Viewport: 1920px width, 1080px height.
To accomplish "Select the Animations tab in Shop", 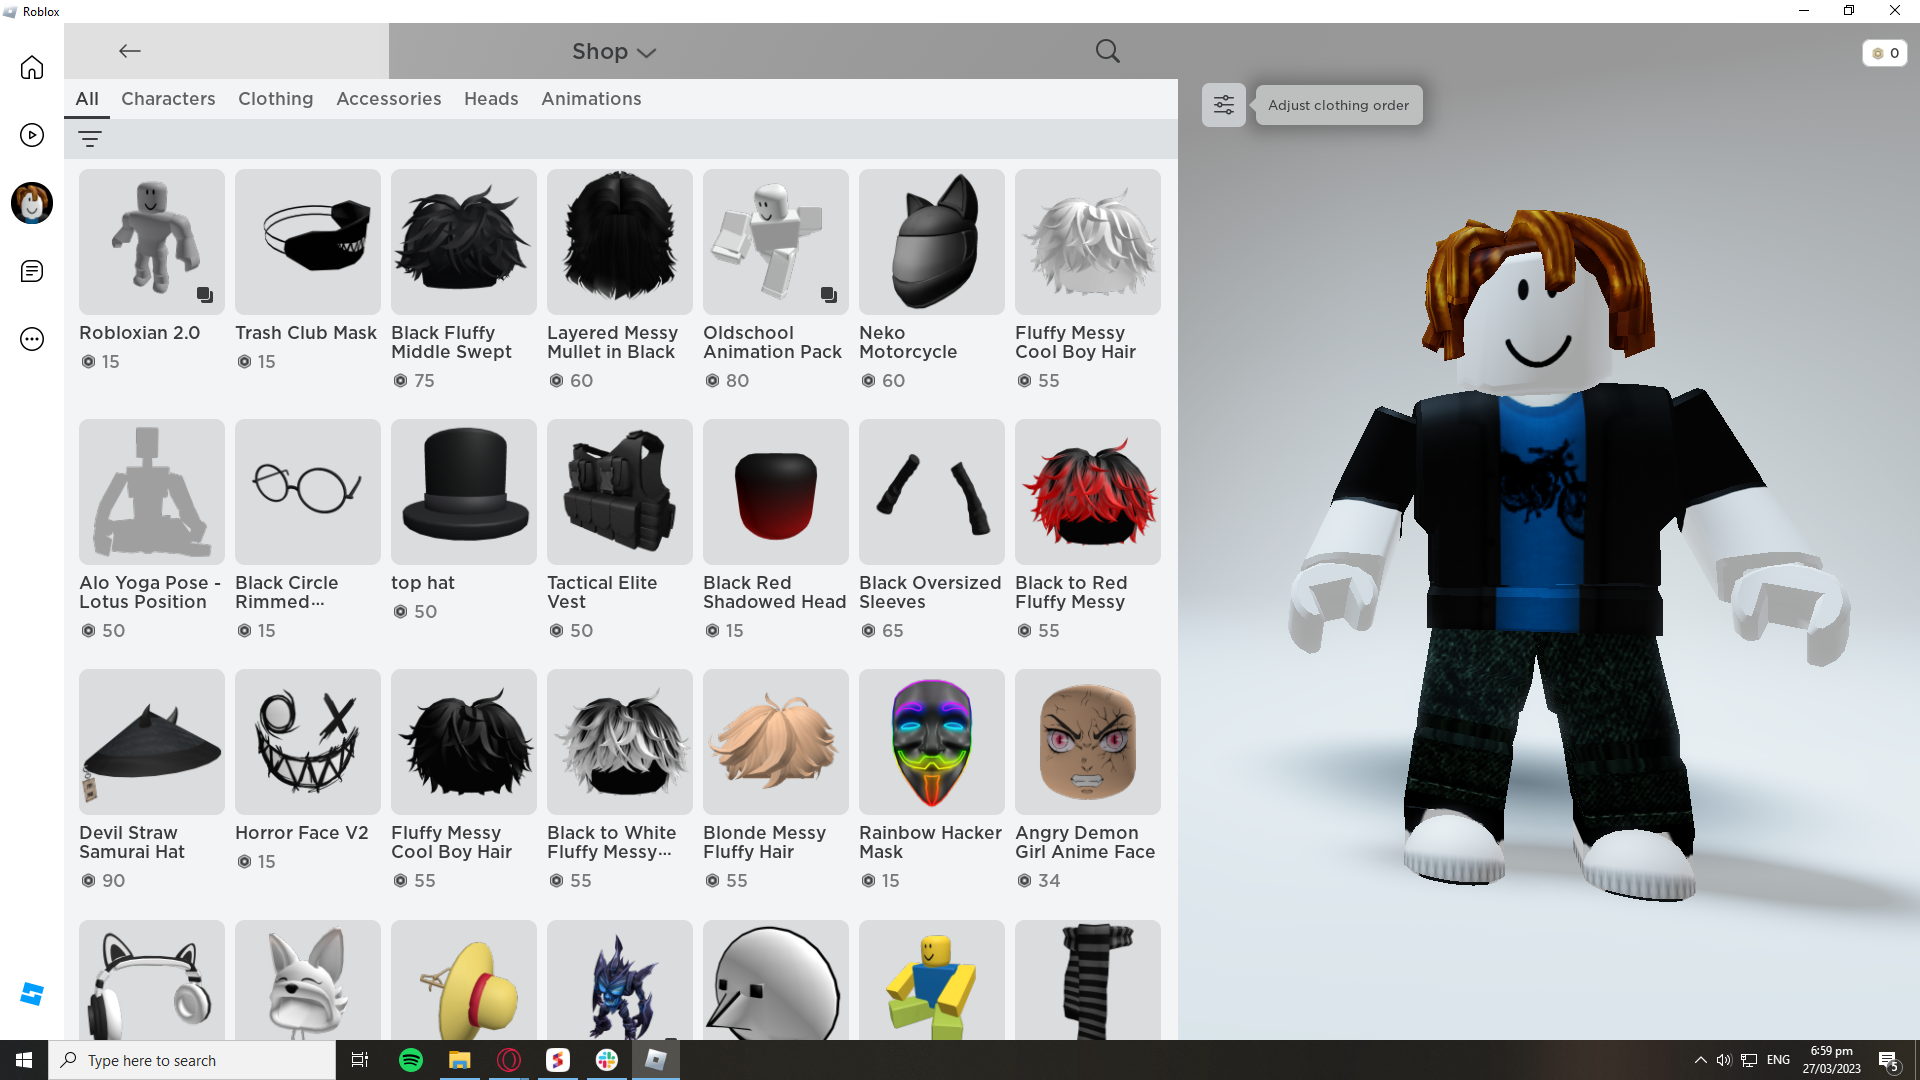I will 591,98.
